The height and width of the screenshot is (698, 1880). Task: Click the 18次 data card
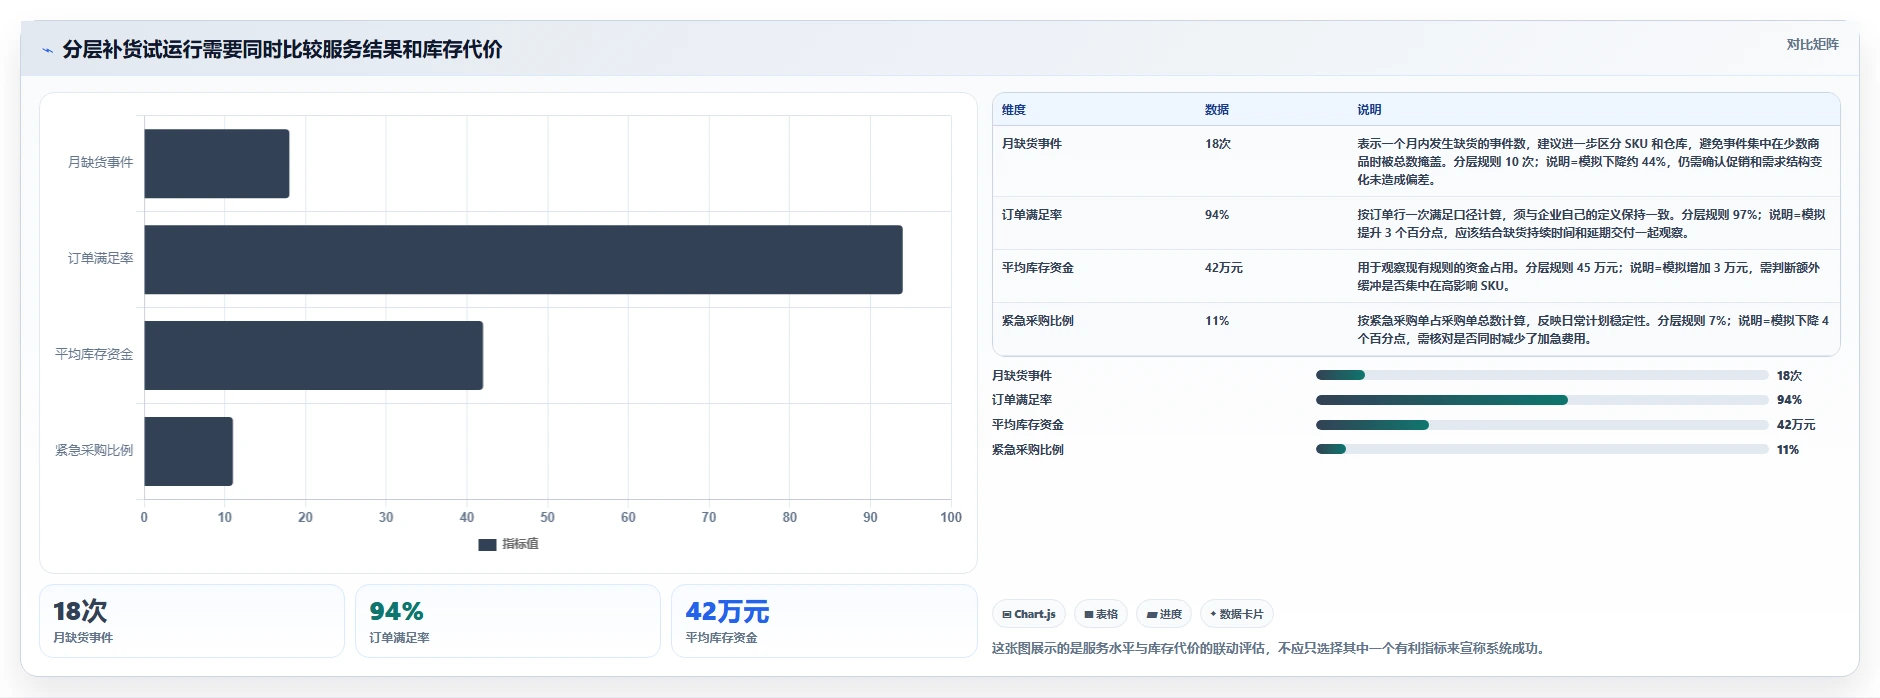[x=192, y=621]
